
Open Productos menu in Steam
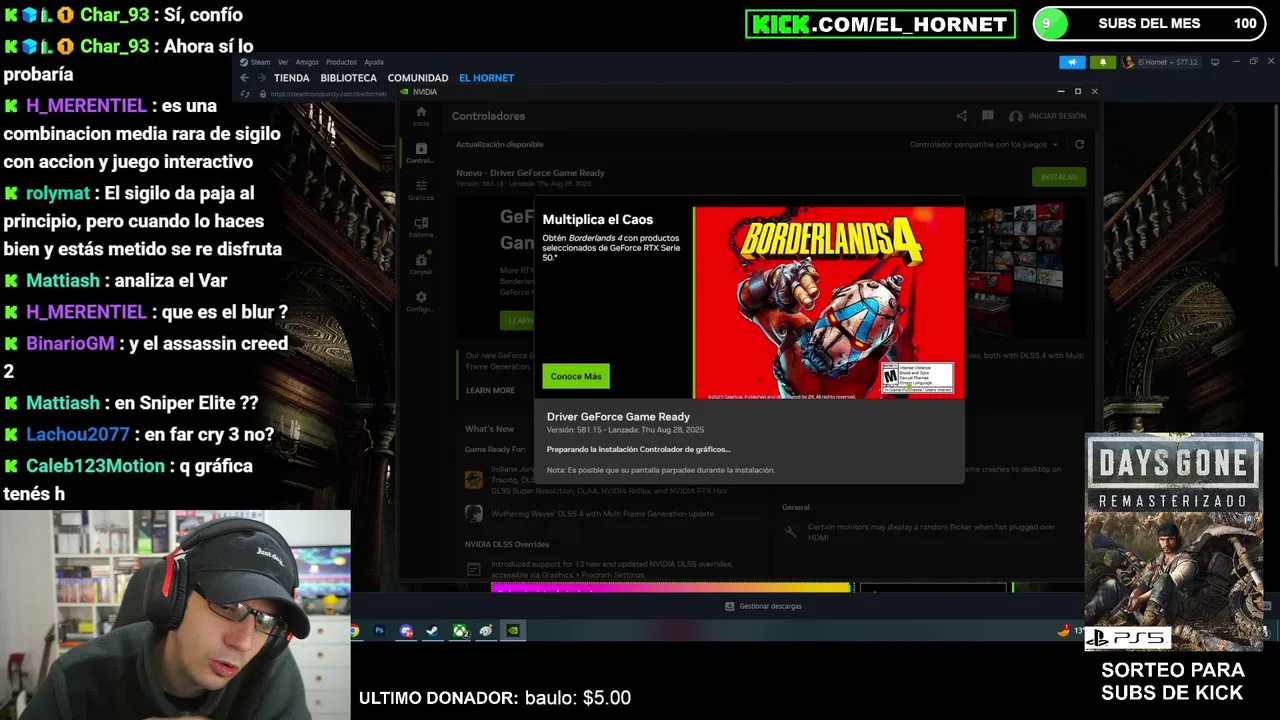click(x=341, y=62)
